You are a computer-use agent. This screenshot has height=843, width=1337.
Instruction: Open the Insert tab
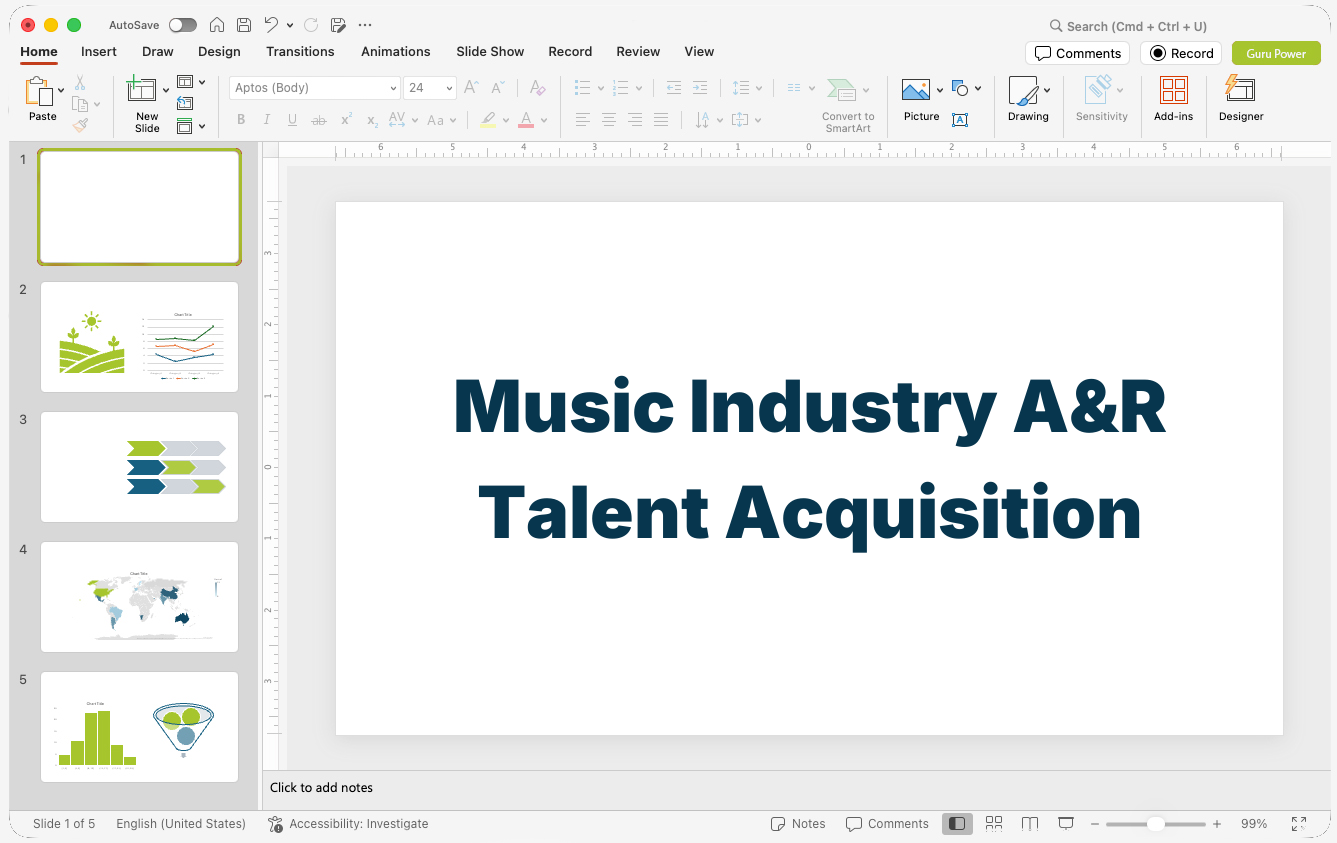(99, 51)
